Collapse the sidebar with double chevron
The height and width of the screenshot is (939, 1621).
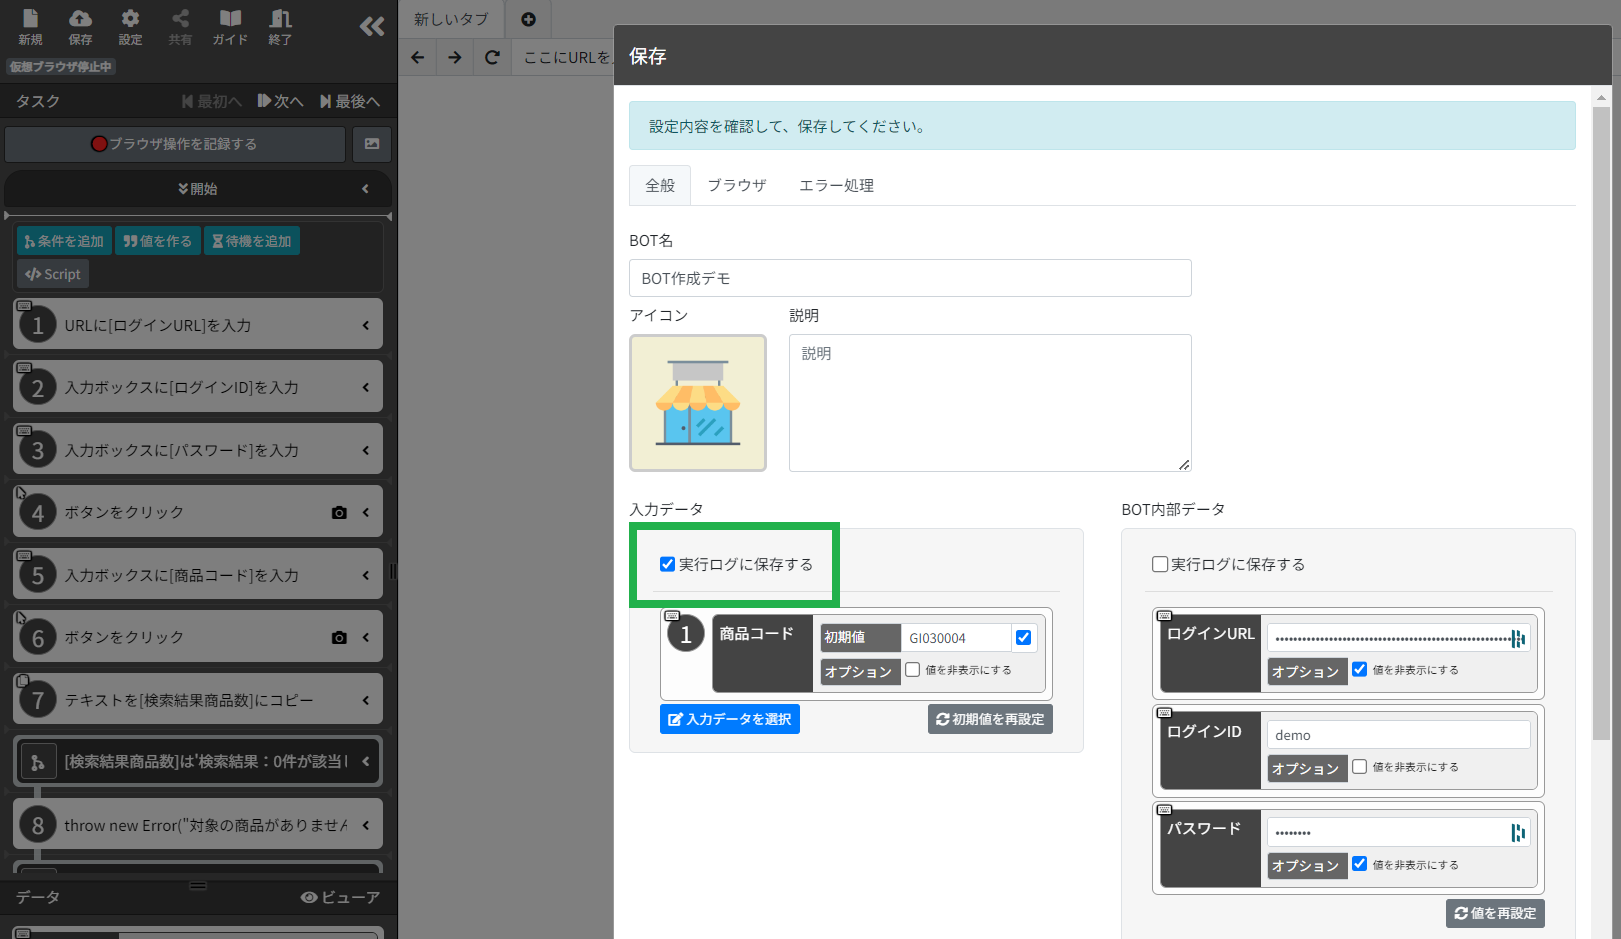[x=372, y=27]
